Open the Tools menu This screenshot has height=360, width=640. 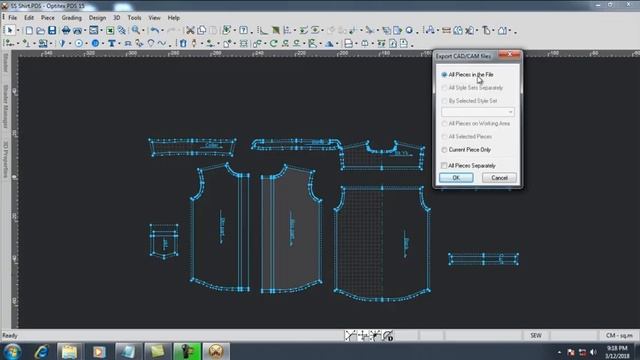coord(134,18)
